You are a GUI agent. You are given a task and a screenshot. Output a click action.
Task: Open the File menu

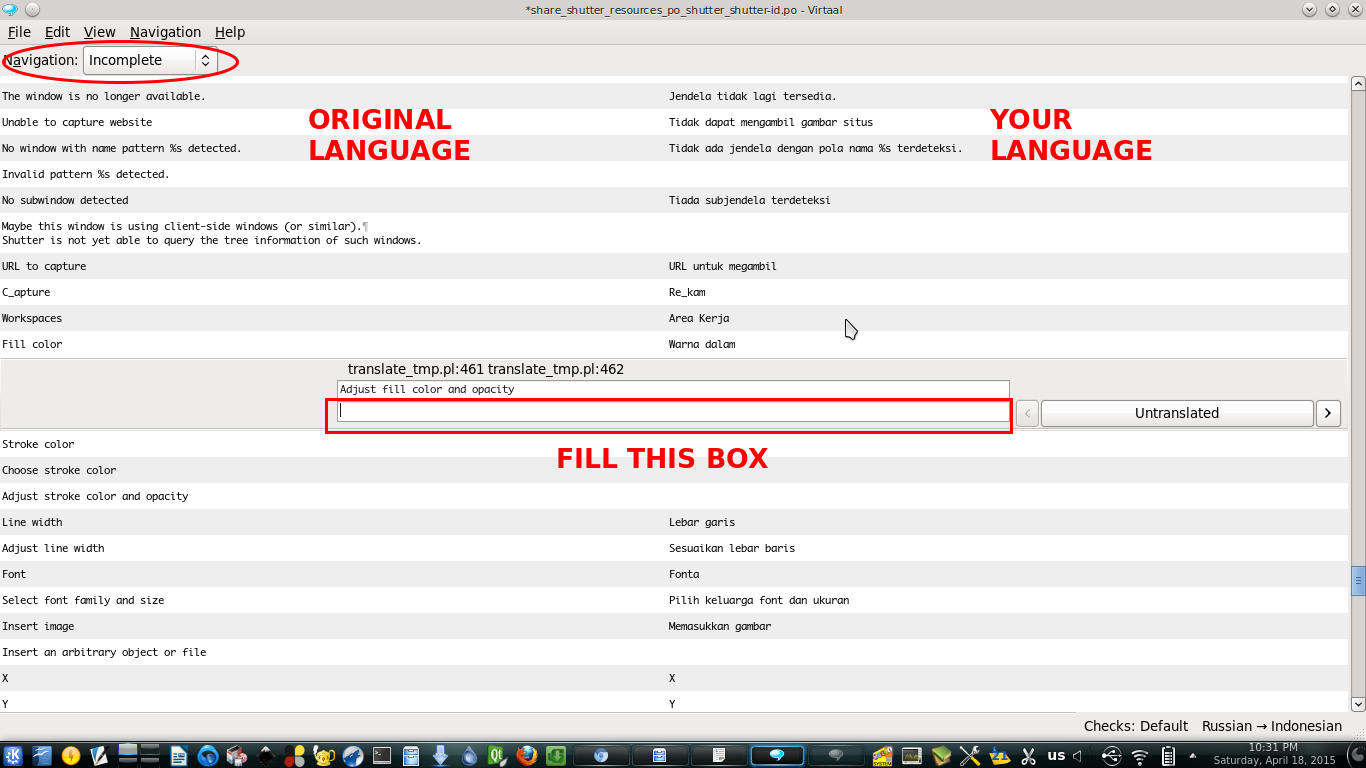click(19, 32)
